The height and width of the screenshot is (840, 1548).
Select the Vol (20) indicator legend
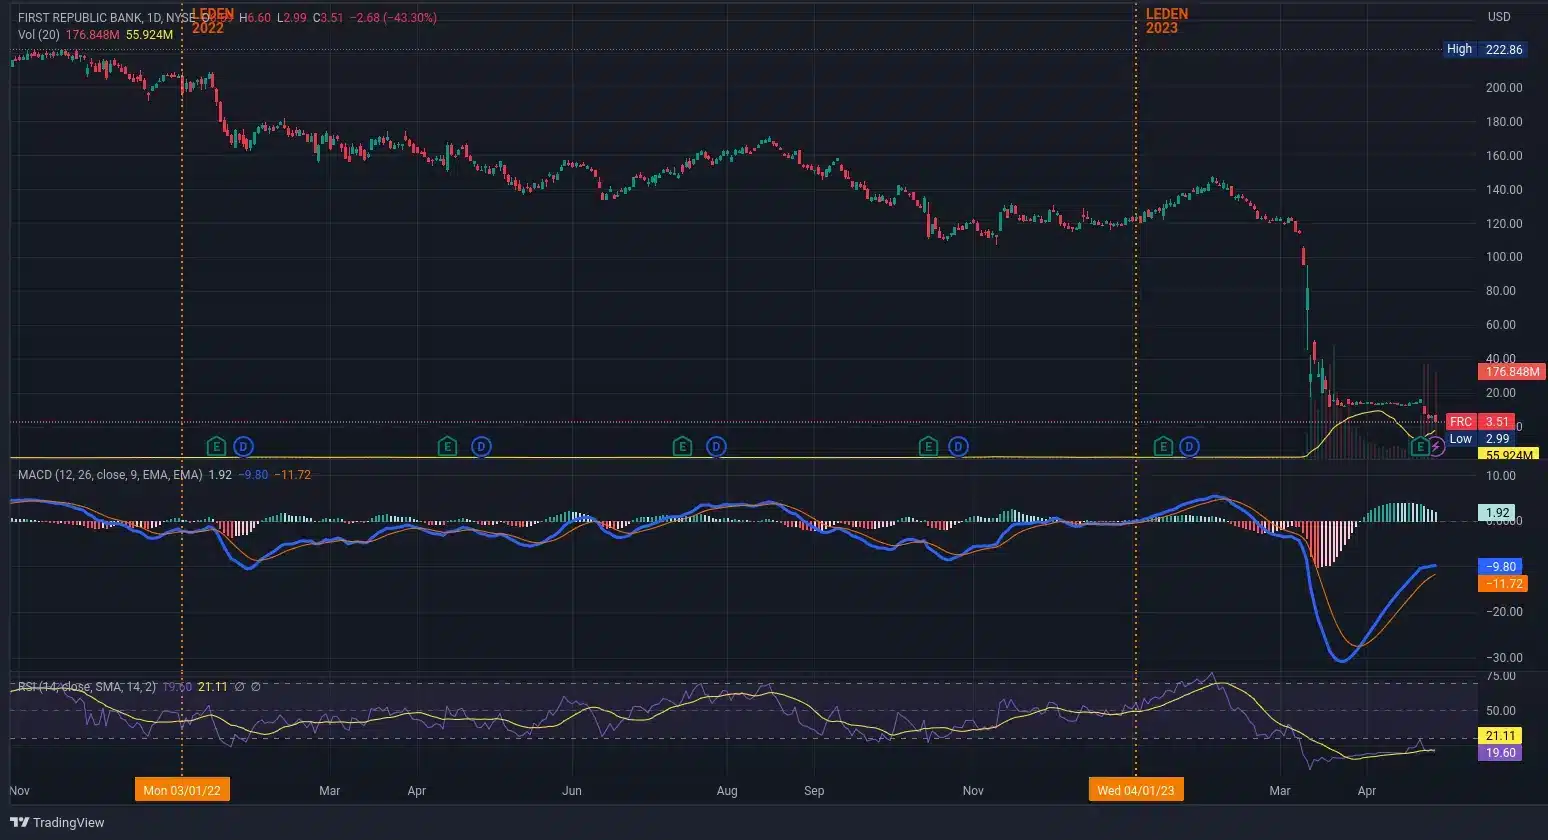click(x=39, y=35)
